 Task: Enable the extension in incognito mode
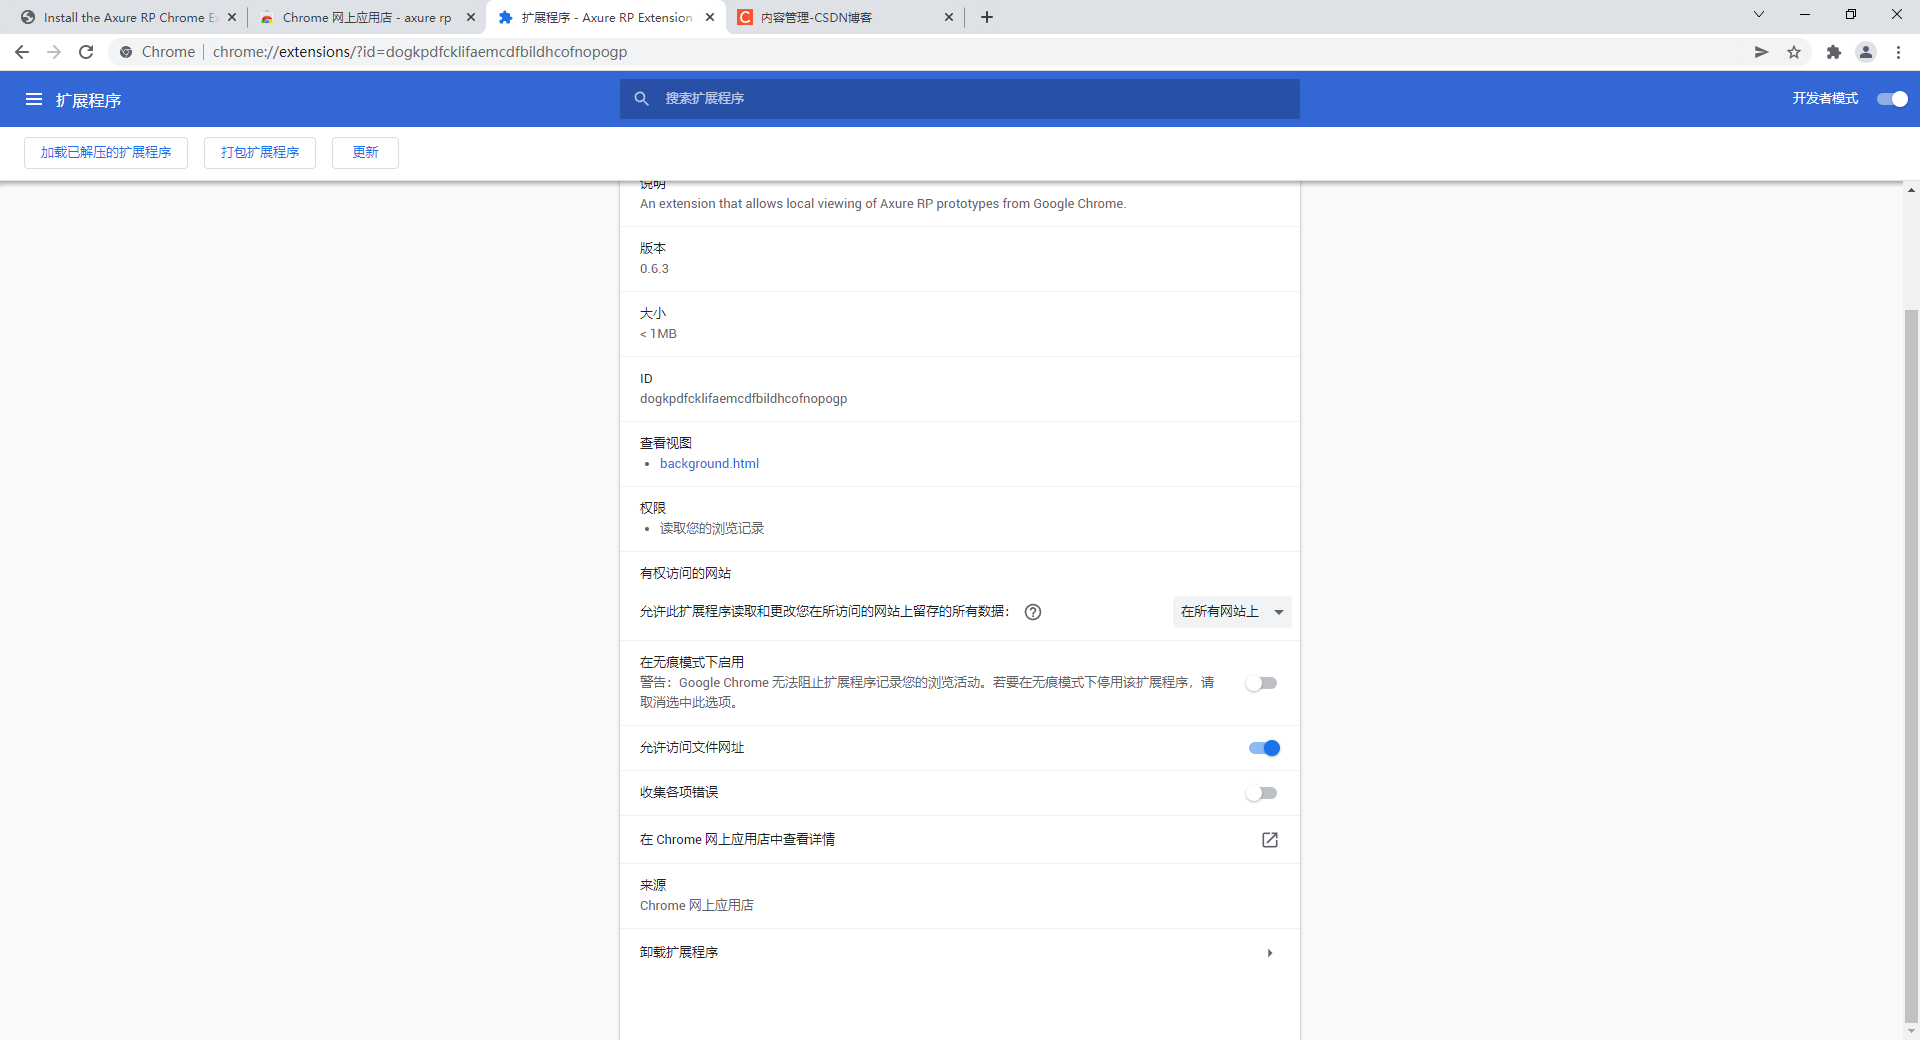tap(1262, 683)
